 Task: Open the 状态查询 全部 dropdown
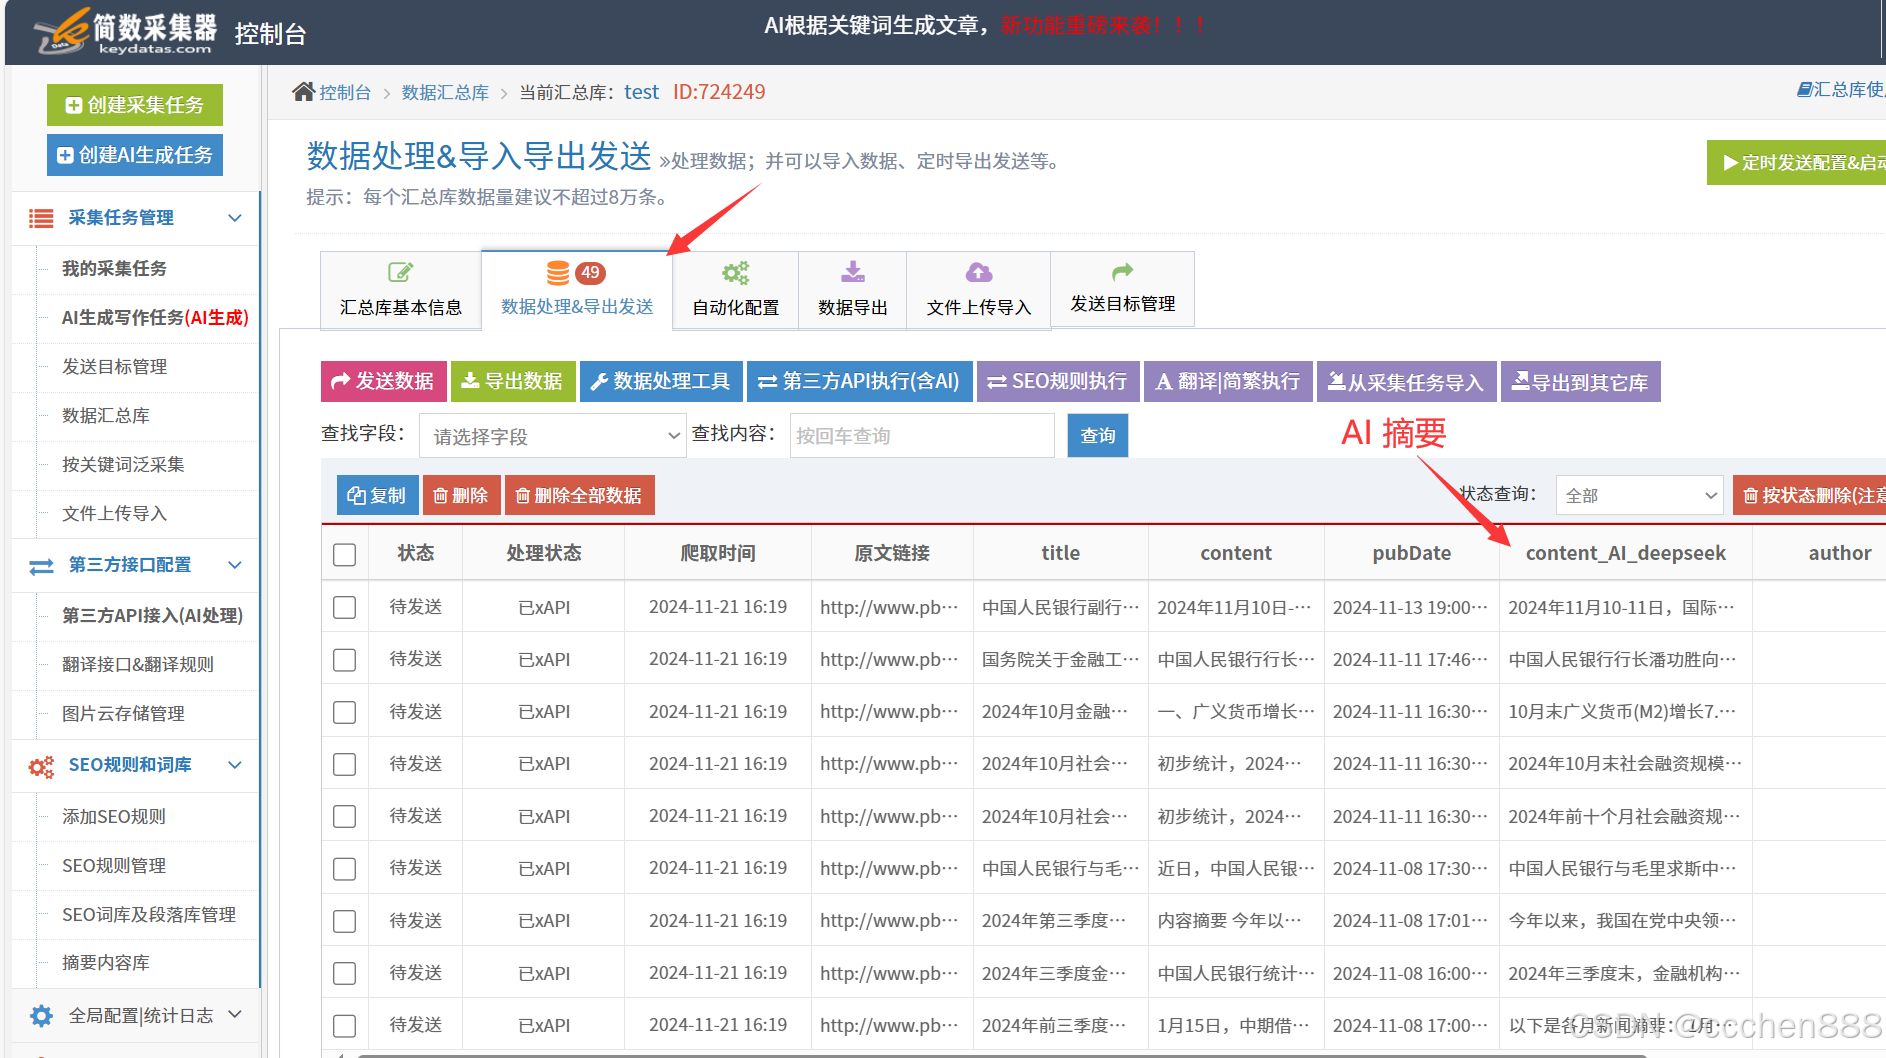pyautogui.click(x=1639, y=495)
